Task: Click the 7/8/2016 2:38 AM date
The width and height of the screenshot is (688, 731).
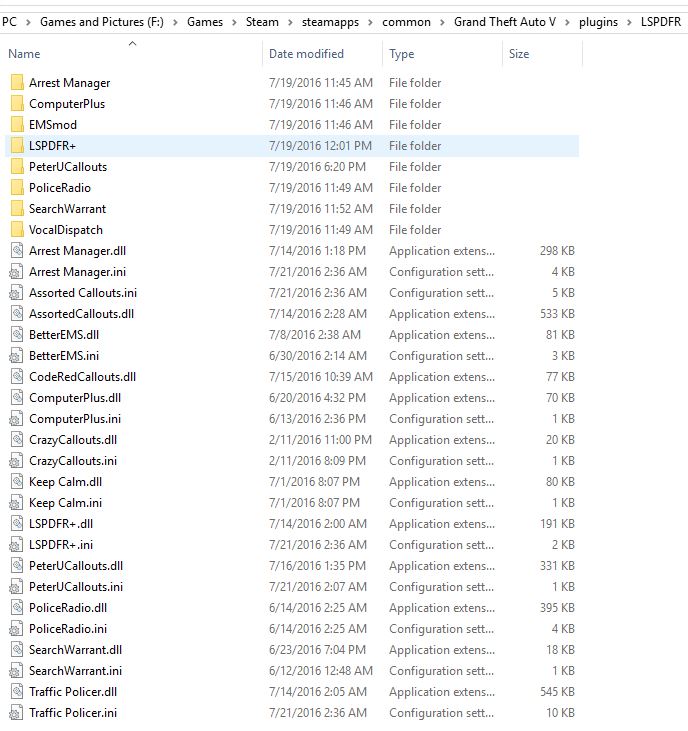Action: pos(315,334)
